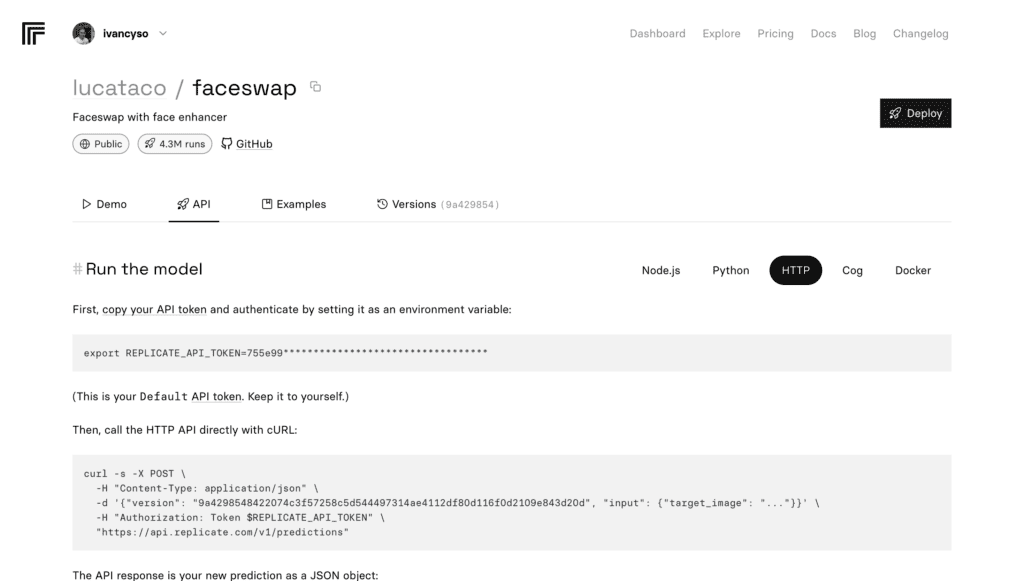Switch to the Docker option
The width and height of the screenshot is (1024, 581).
(913, 270)
